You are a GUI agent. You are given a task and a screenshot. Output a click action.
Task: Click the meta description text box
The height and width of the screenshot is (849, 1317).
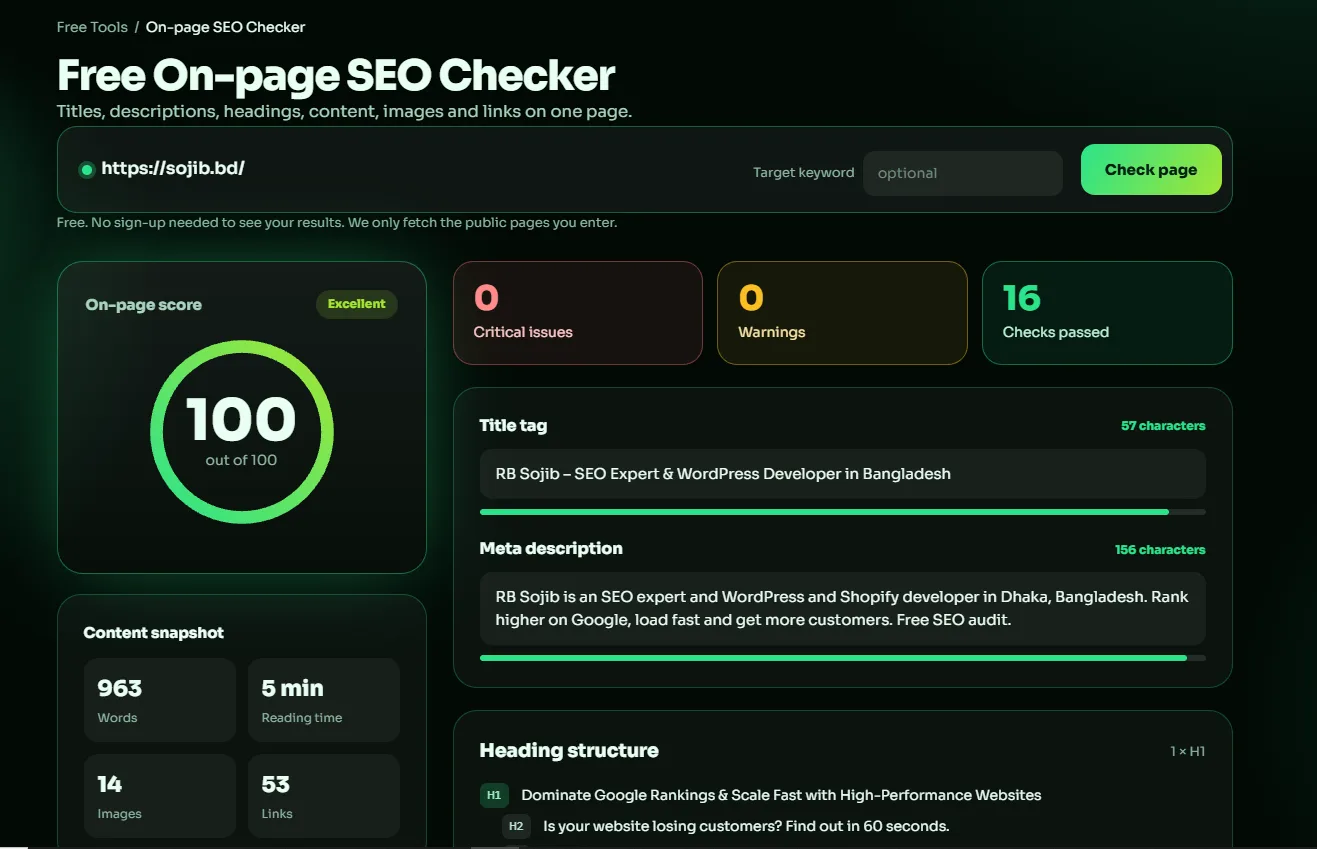coord(842,609)
